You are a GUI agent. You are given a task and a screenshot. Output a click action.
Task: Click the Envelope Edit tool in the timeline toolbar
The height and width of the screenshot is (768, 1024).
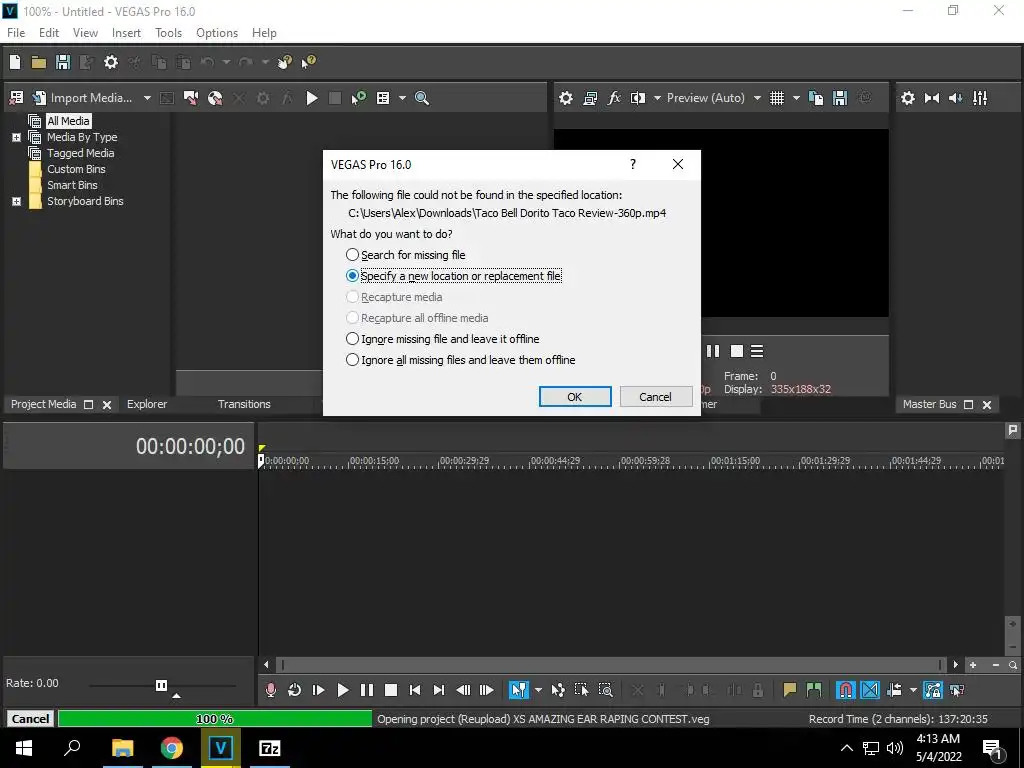(x=558, y=690)
